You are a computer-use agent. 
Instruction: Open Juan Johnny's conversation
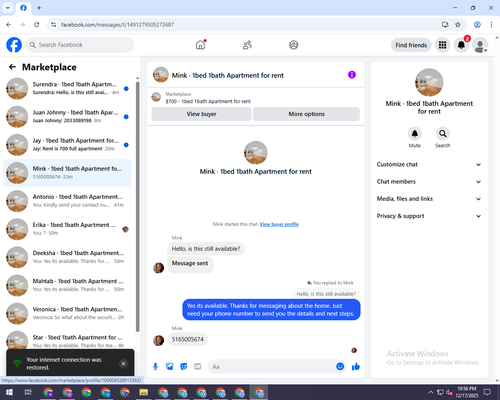click(x=68, y=117)
